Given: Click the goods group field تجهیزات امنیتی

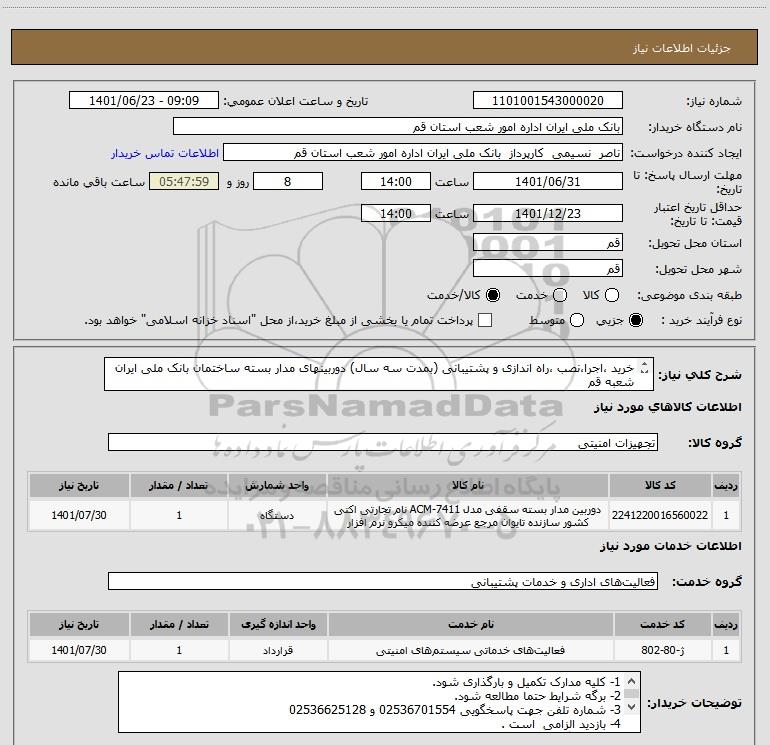Looking at the screenshot, I should point(383,442).
